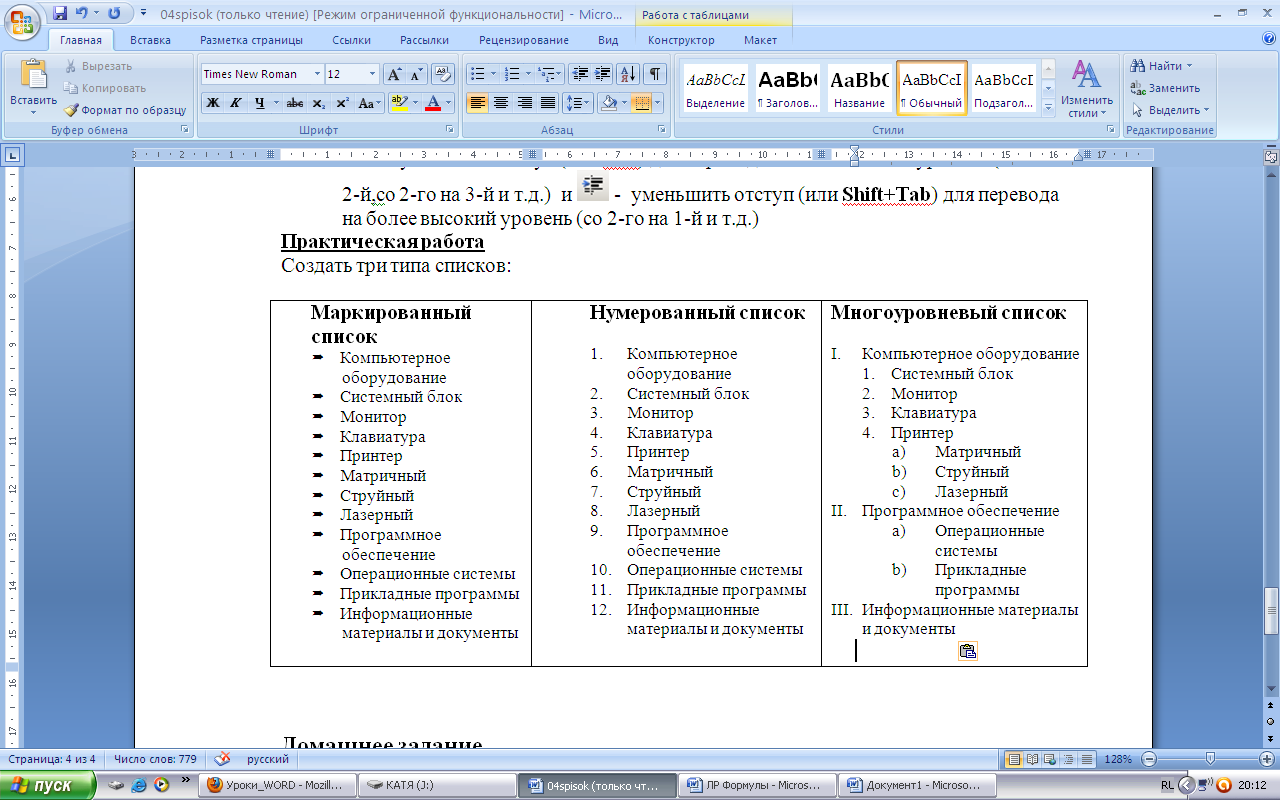Open the Change Case (Aa) dropdown
1280x800 pixels.
370,103
